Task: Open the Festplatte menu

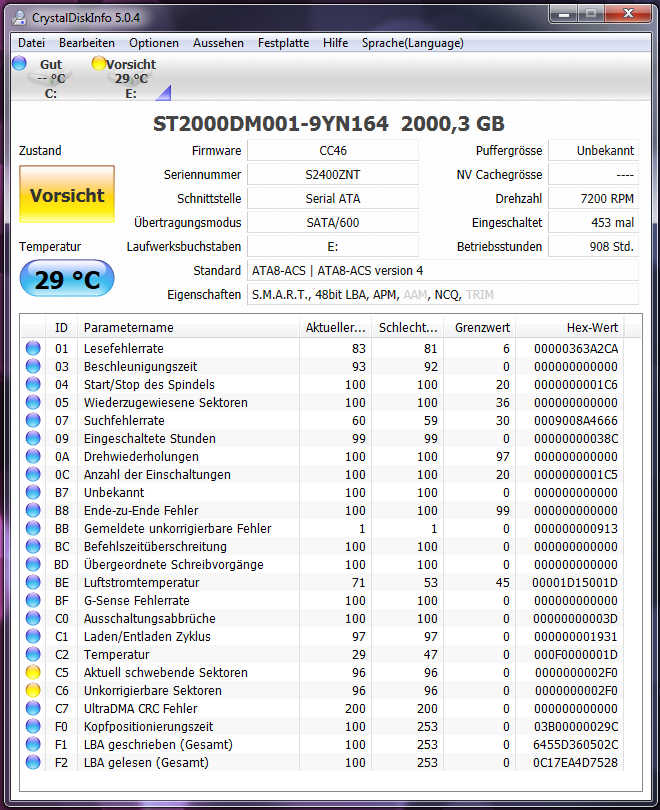Action: point(284,43)
